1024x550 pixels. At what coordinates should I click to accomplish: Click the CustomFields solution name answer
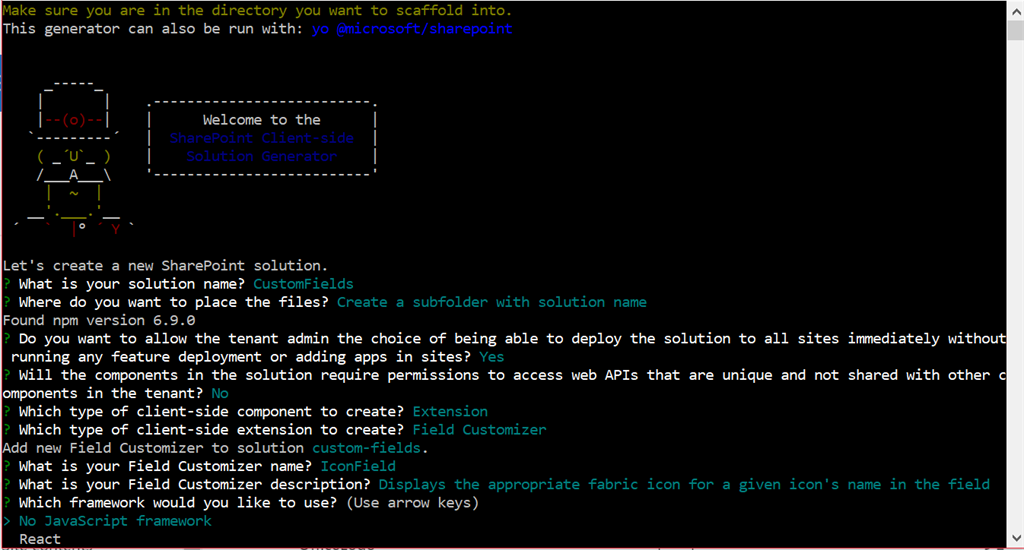click(303, 284)
